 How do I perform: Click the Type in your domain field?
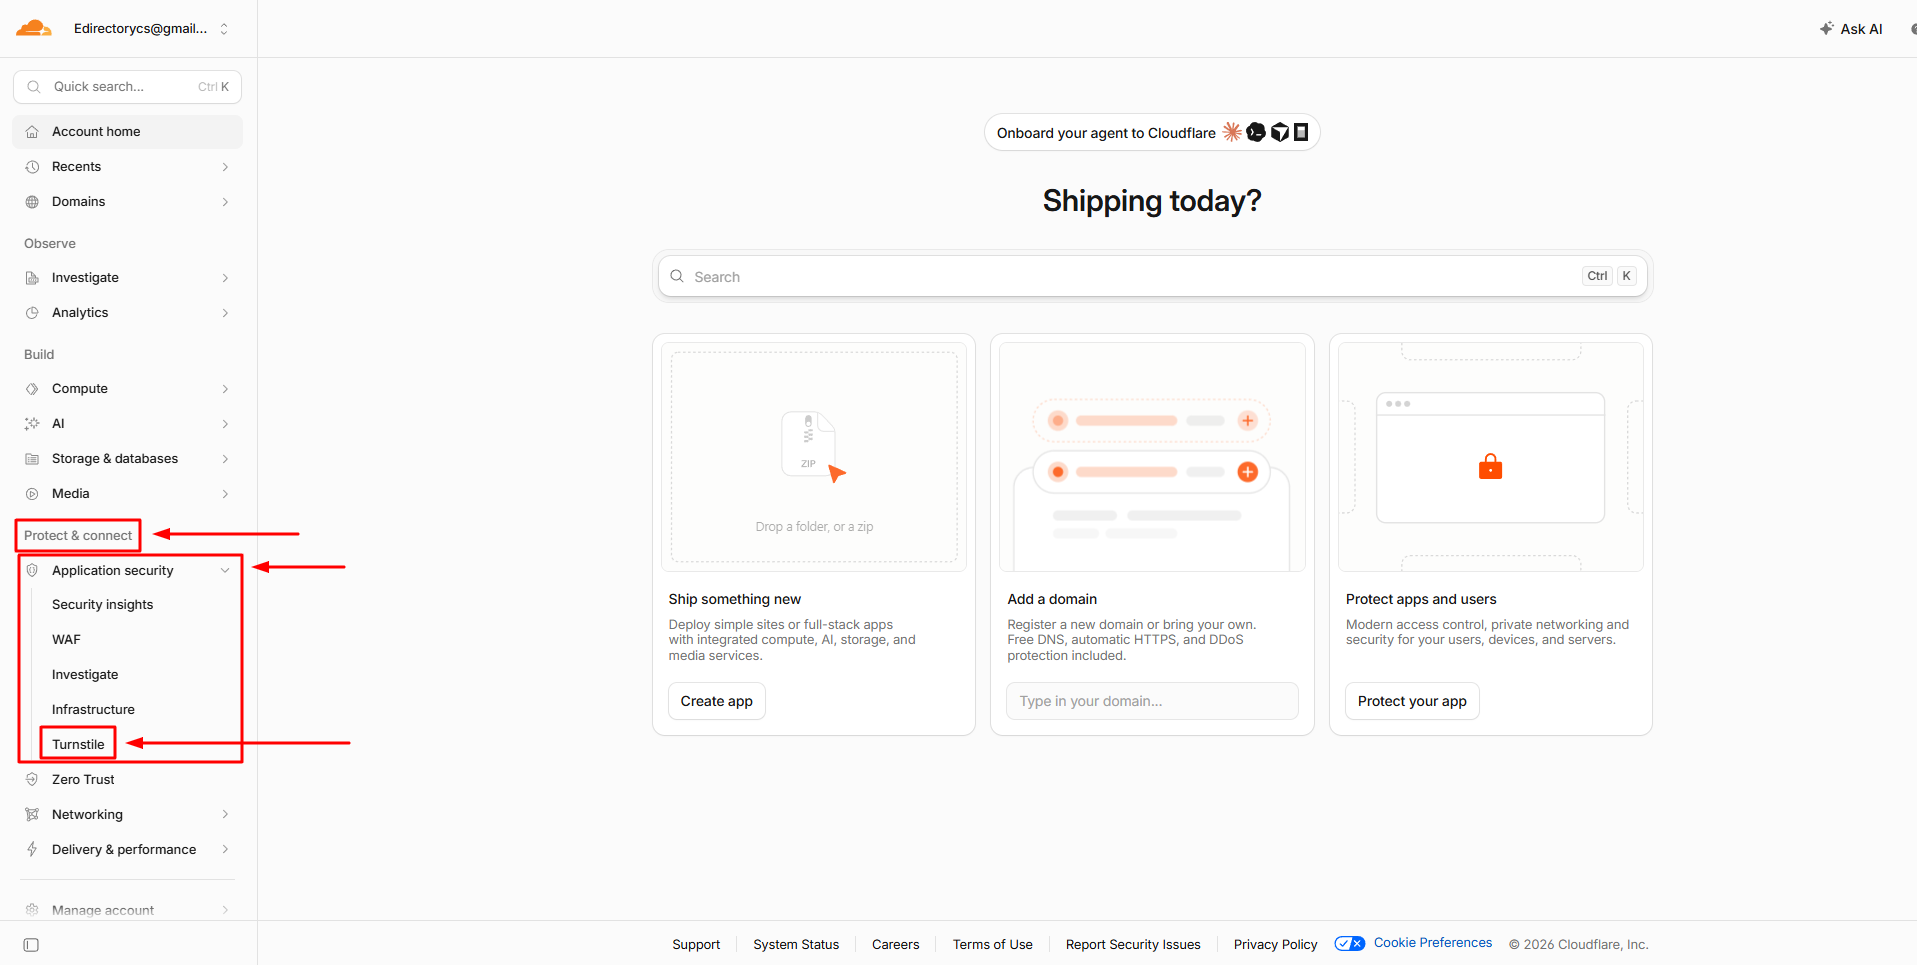point(1152,701)
